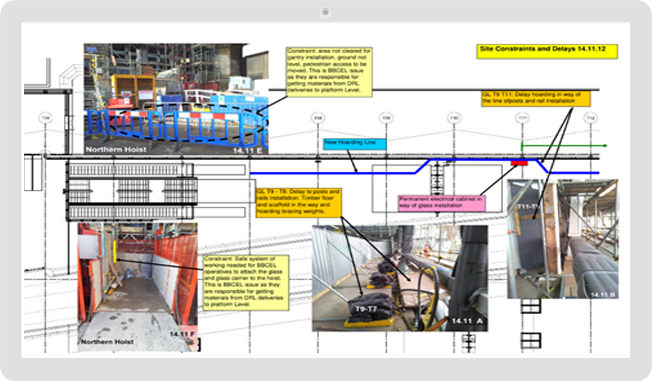Click the T12 gridline bubble
Viewport: 652px width, 381px height.
(590, 119)
